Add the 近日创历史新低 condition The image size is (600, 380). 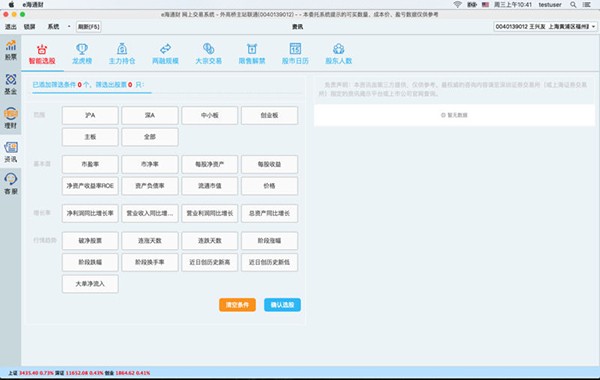[269, 262]
